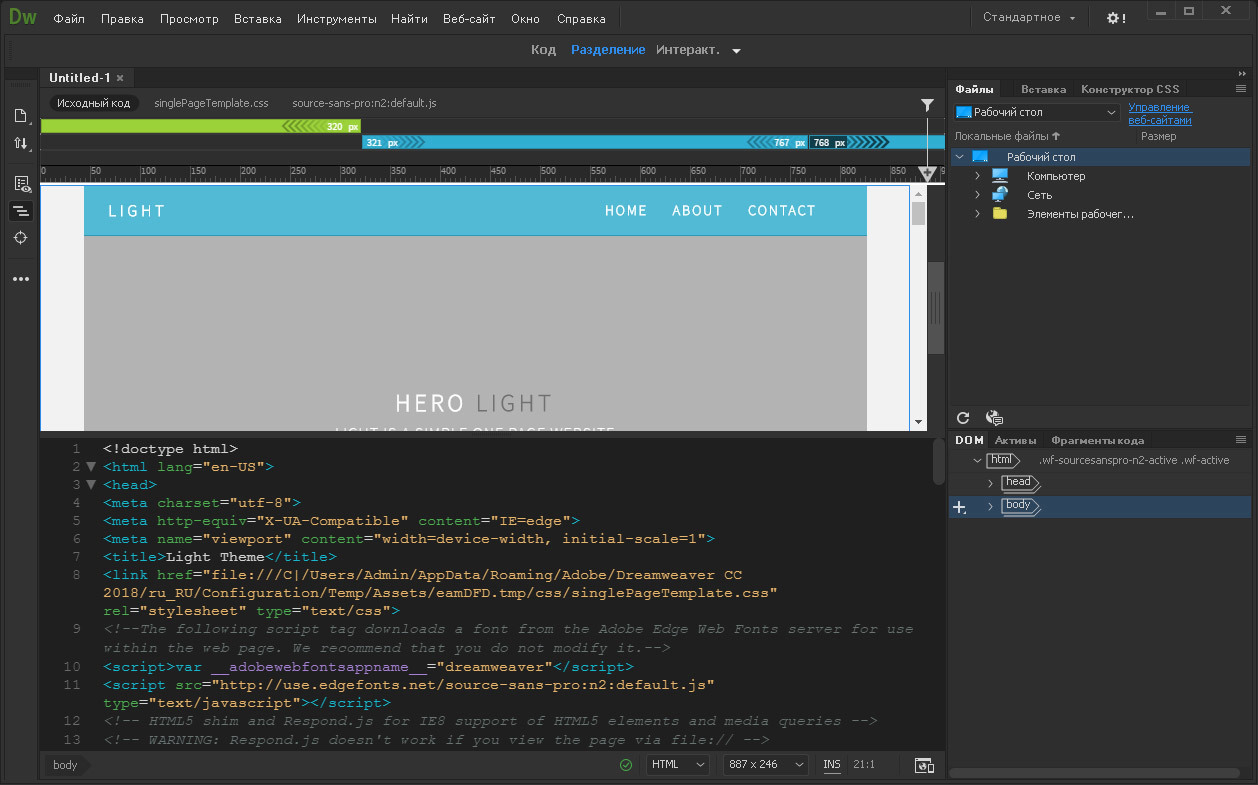1258x785 pixels.
Task: Switch to the Фрагменты кода tab
Action: point(1097,440)
